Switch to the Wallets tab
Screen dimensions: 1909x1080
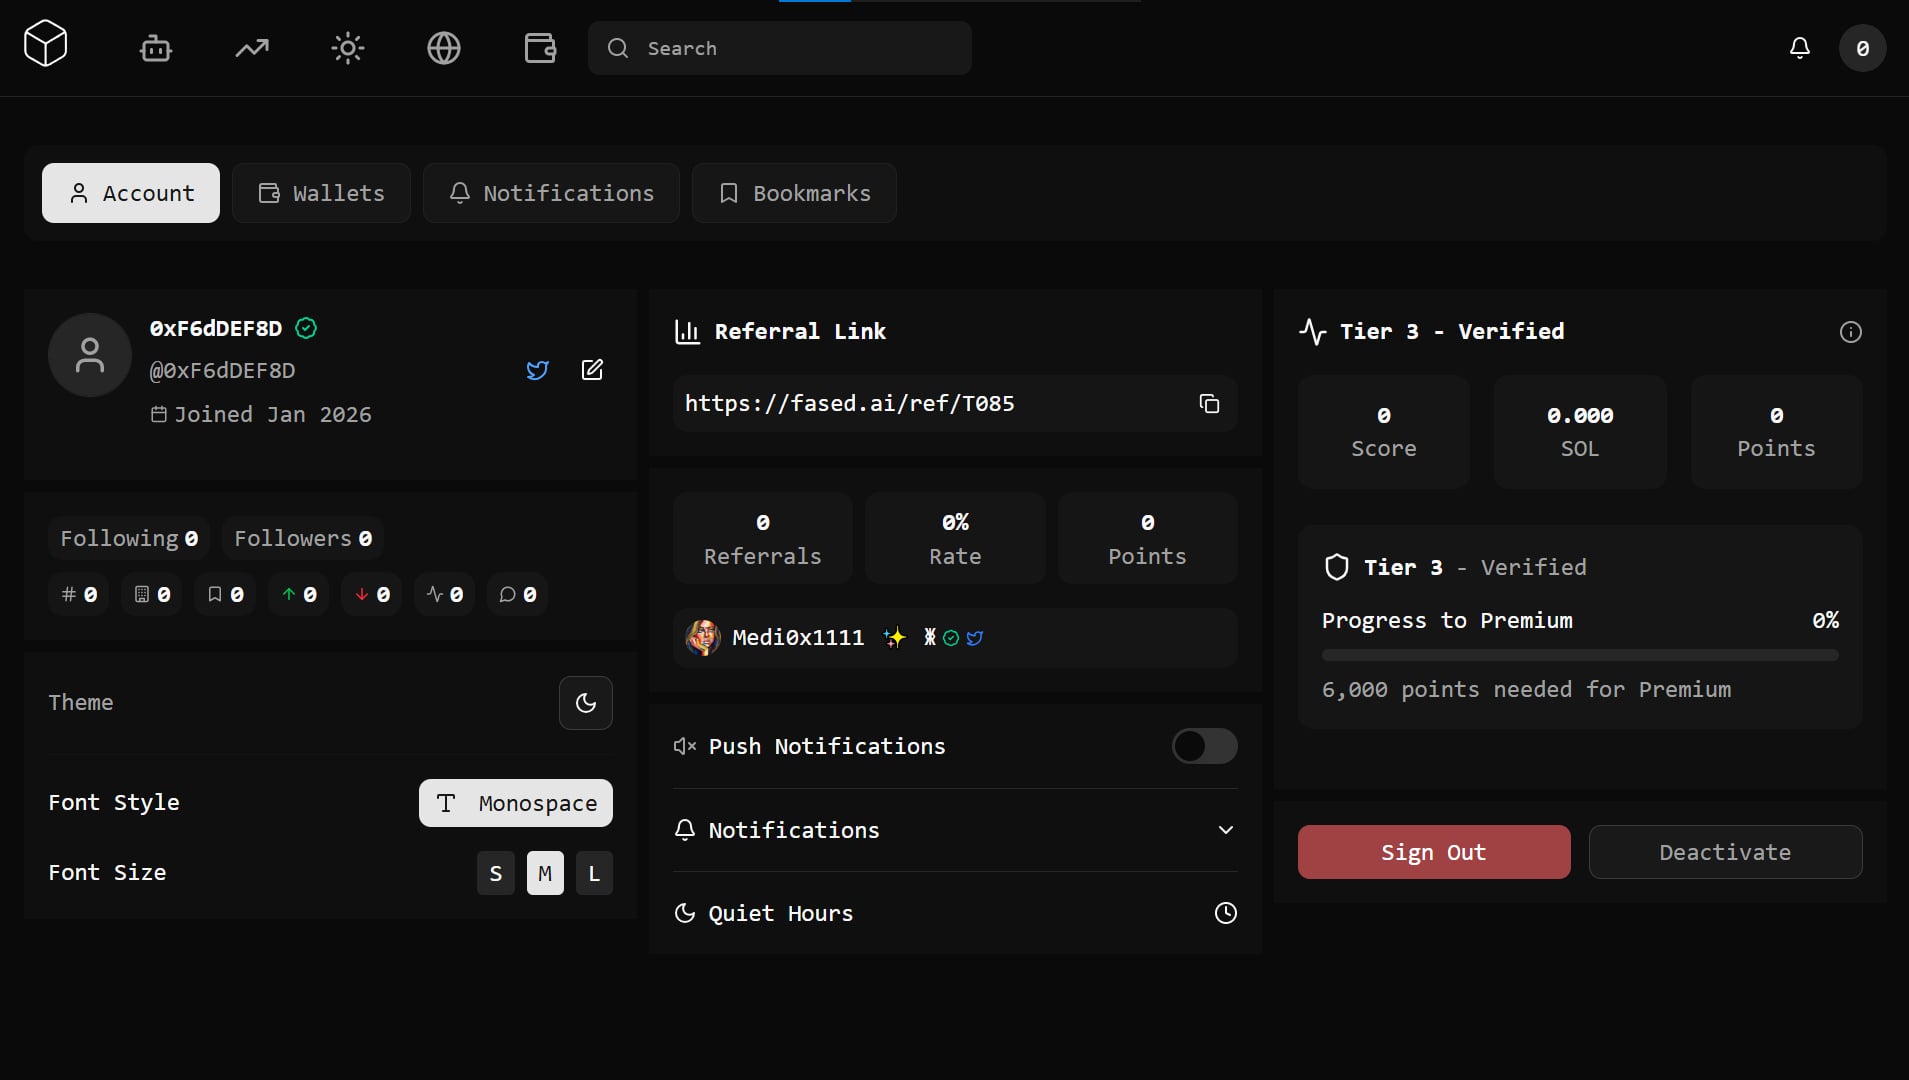pos(321,193)
